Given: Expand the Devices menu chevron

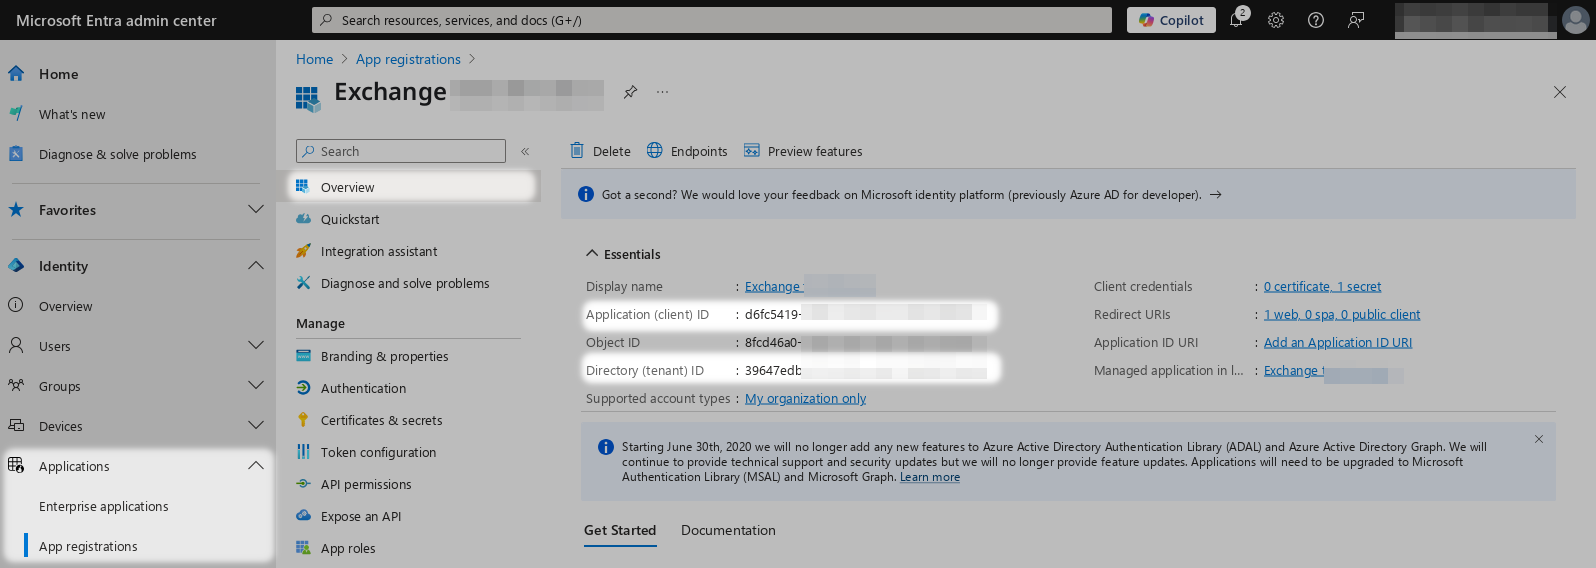Looking at the screenshot, I should (x=256, y=426).
